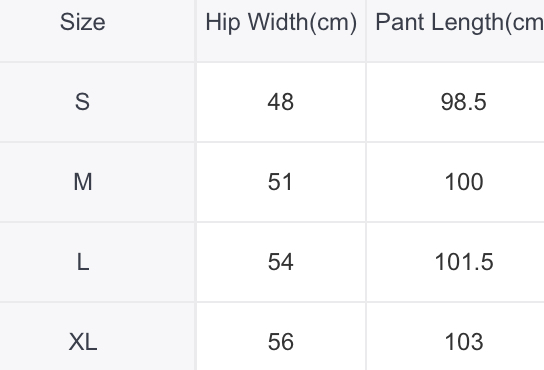Click the word Hip in header
The height and width of the screenshot is (370, 544).
pyautogui.click(x=223, y=23)
